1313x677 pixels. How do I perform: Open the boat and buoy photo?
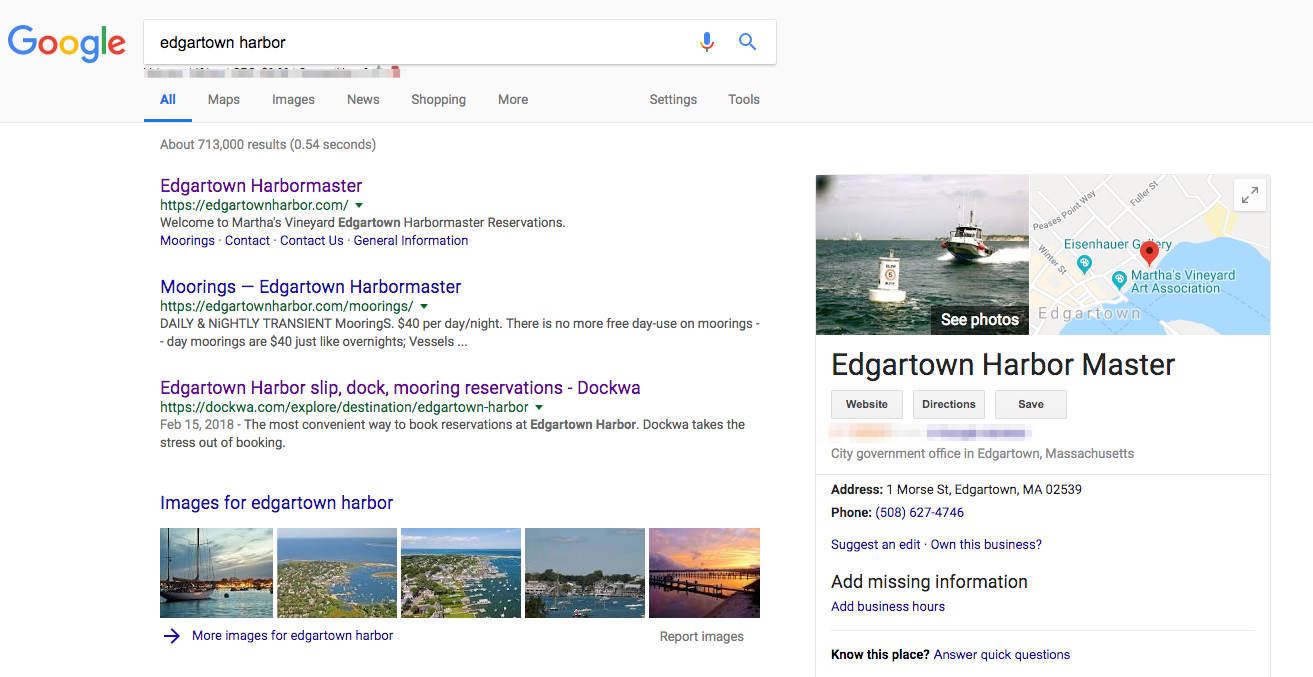(922, 255)
